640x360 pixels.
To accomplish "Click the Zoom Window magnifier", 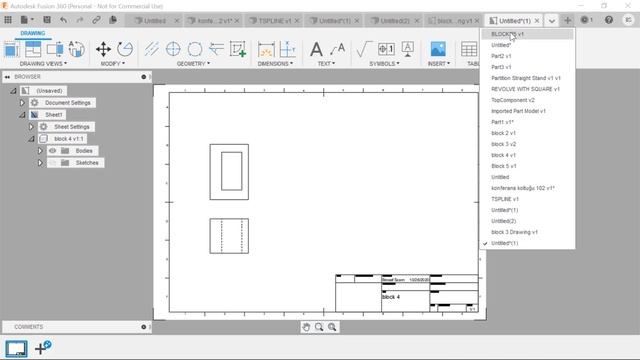I will tap(319, 327).
